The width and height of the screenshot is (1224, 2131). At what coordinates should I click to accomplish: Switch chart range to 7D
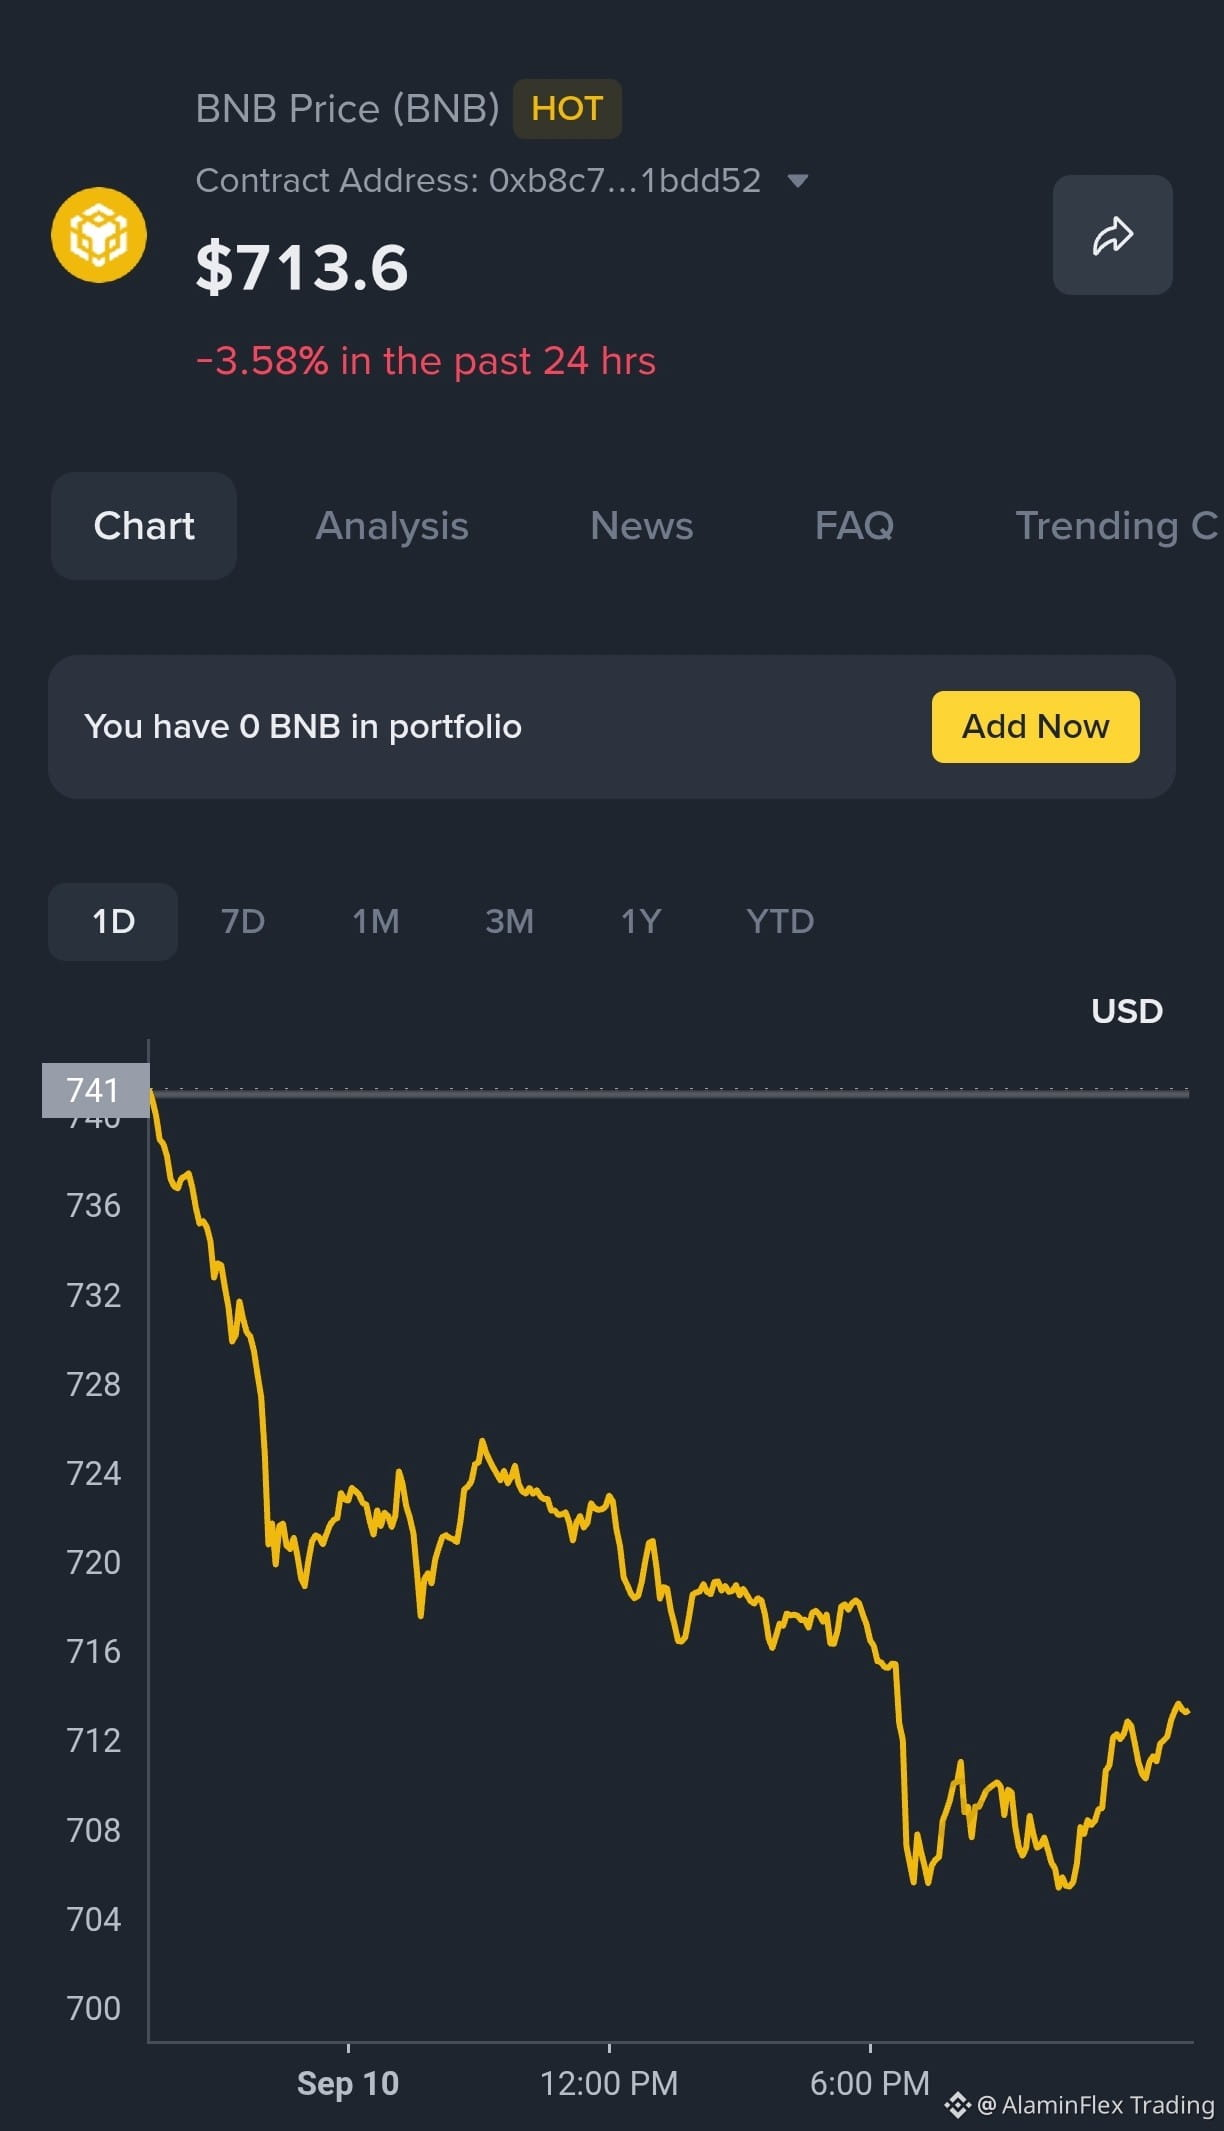[243, 921]
